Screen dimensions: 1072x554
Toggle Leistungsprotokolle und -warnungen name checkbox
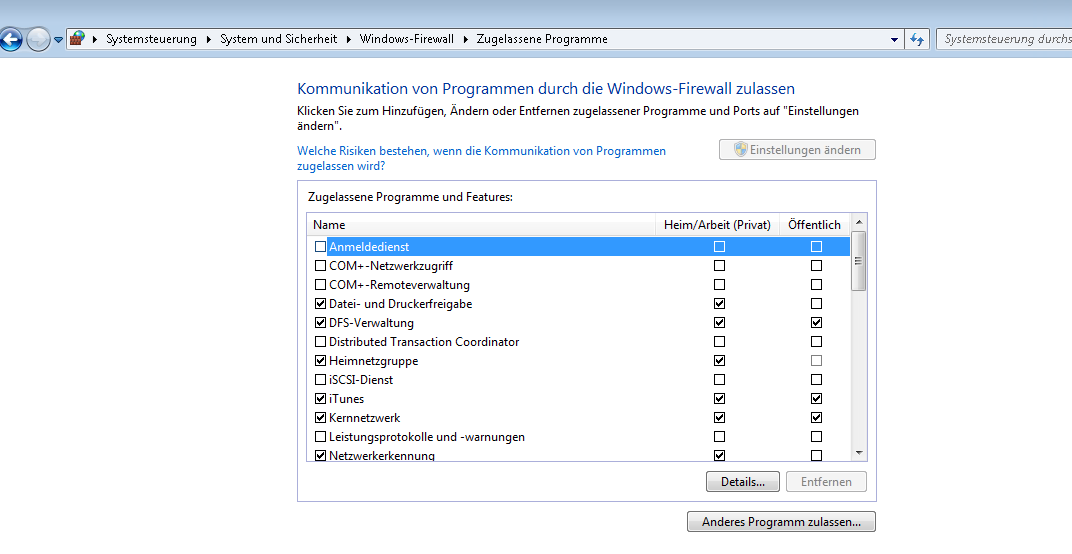320,436
